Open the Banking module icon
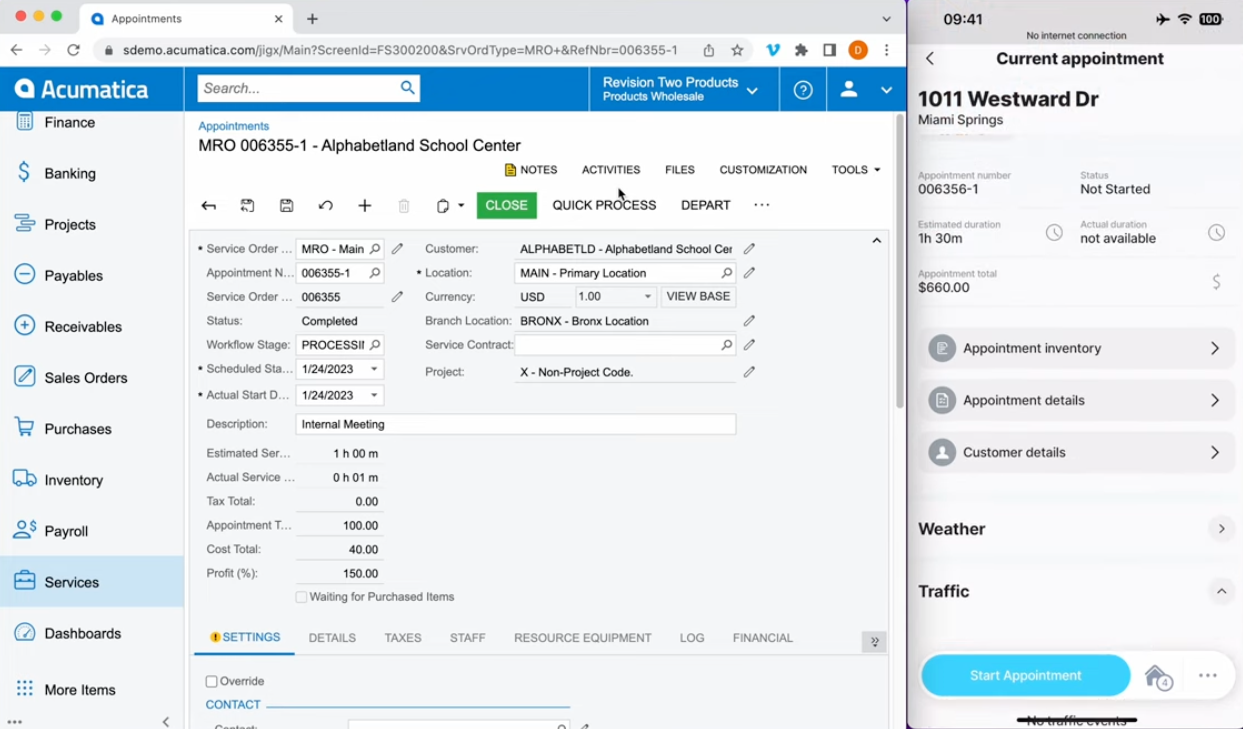This screenshot has height=729, width=1243. point(24,173)
